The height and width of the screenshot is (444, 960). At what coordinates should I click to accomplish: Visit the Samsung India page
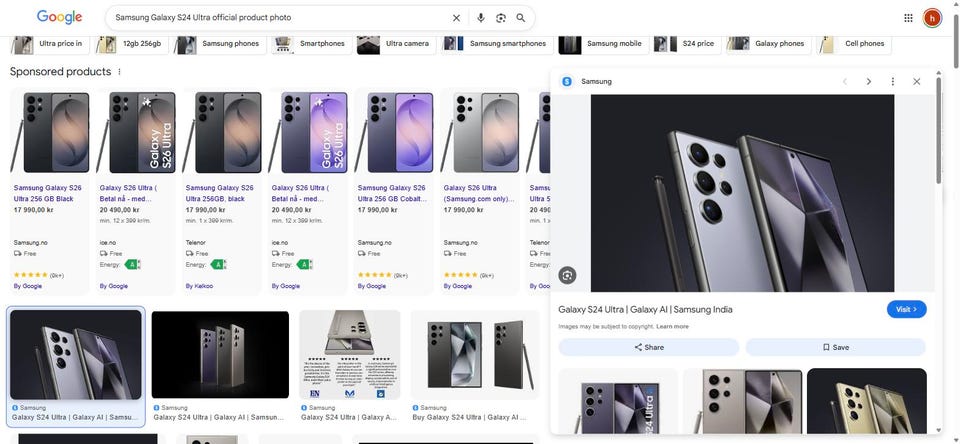point(907,309)
